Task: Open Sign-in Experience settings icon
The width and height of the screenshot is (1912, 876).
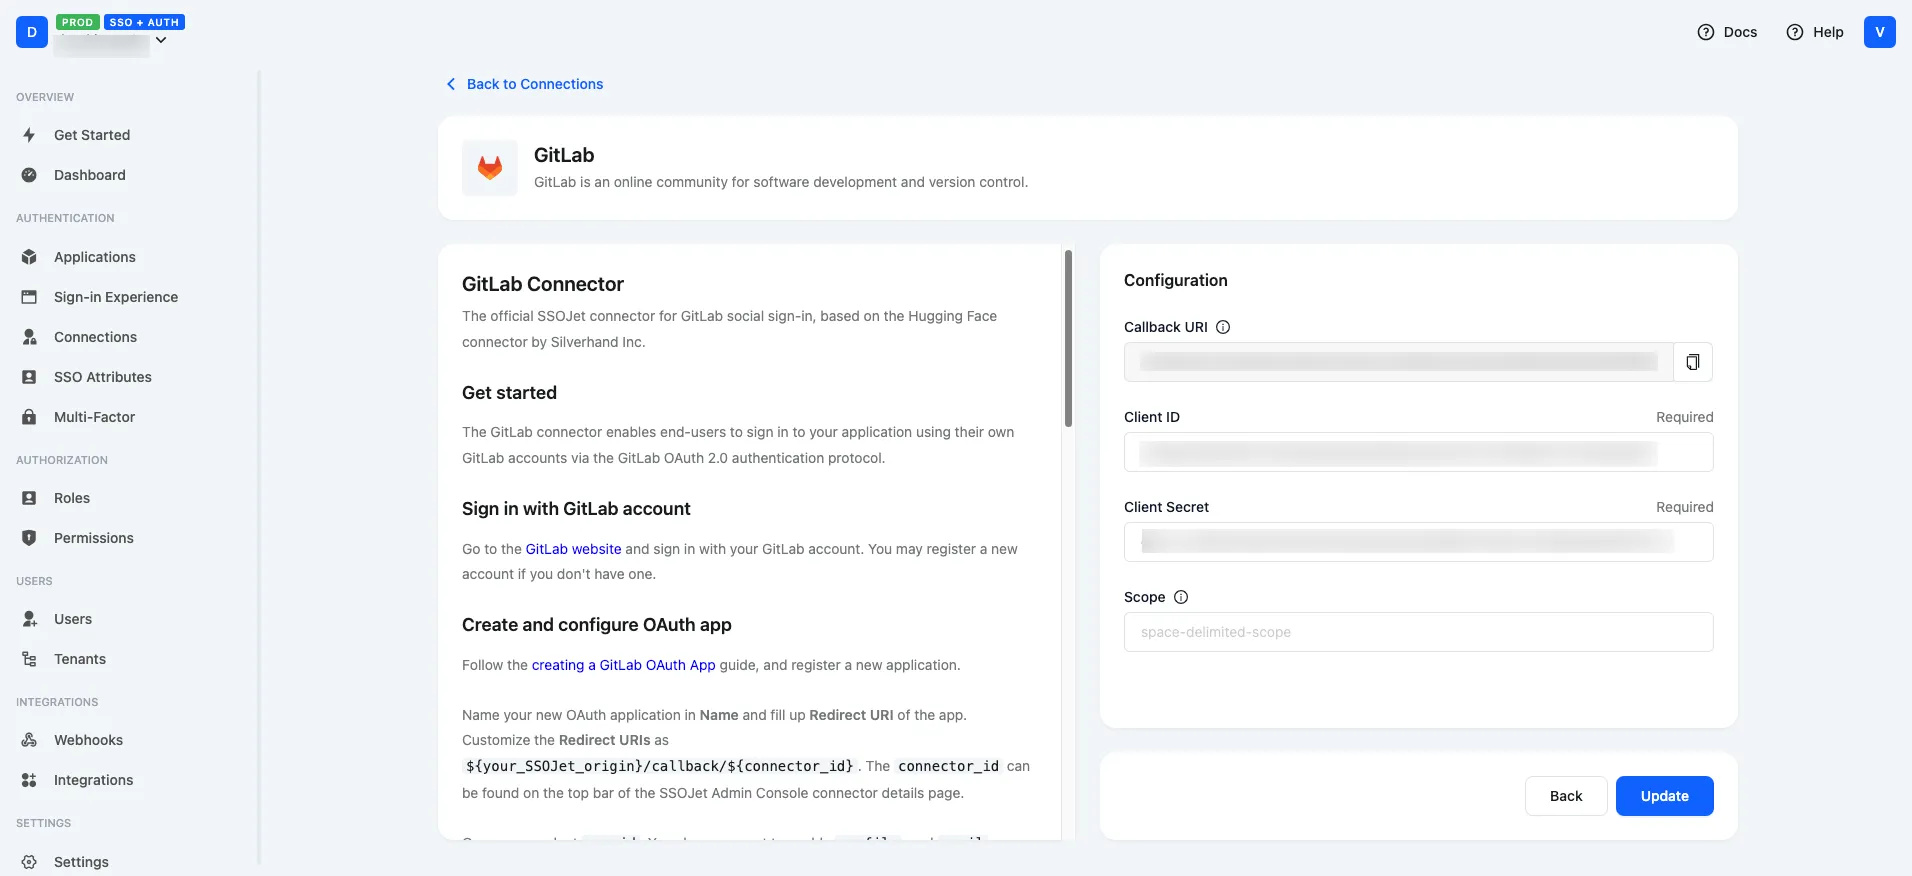Action: [30, 297]
